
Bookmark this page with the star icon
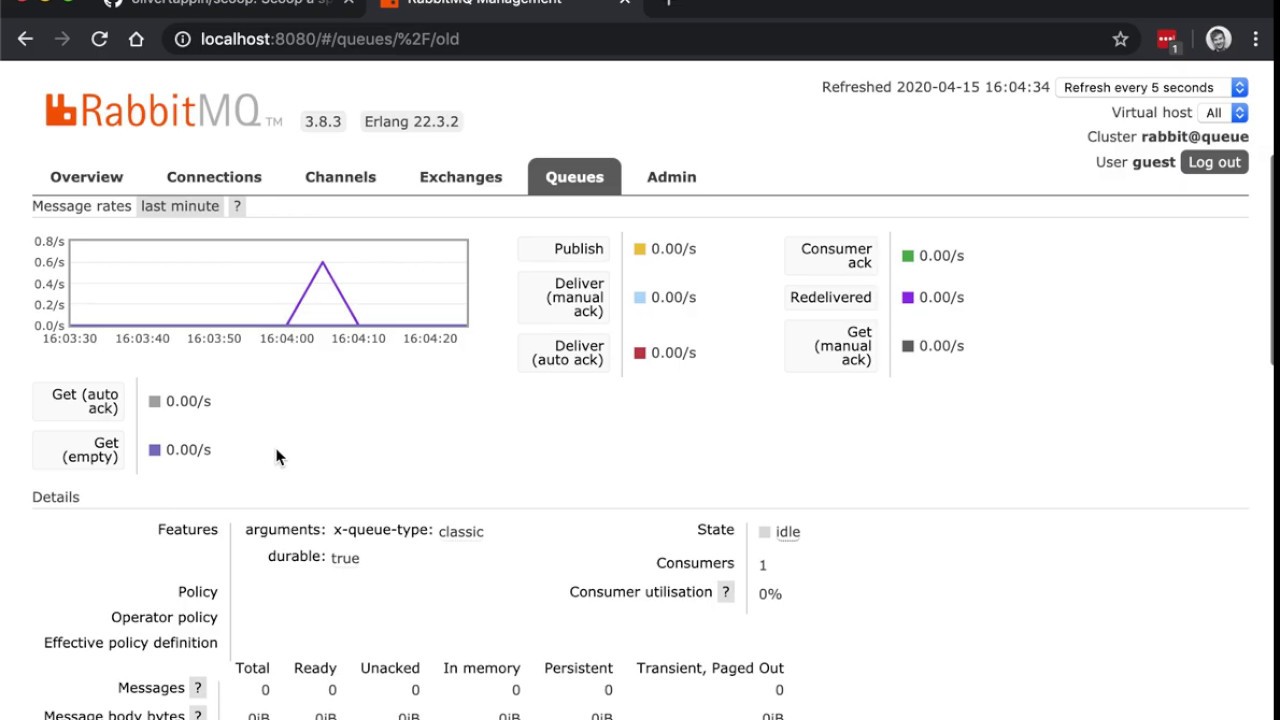pyautogui.click(x=1120, y=39)
